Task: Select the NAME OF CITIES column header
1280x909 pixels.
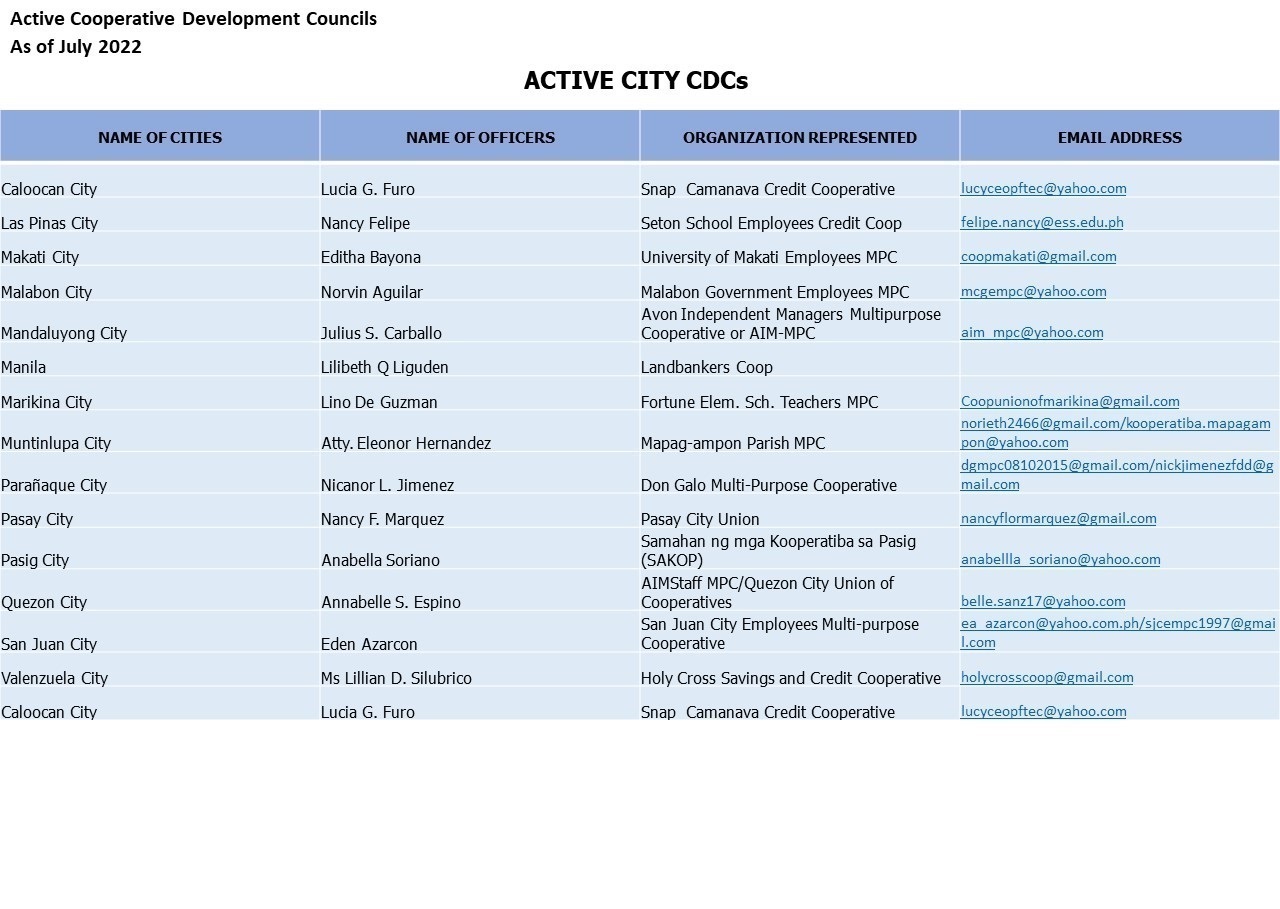Action: coord(160,137)
